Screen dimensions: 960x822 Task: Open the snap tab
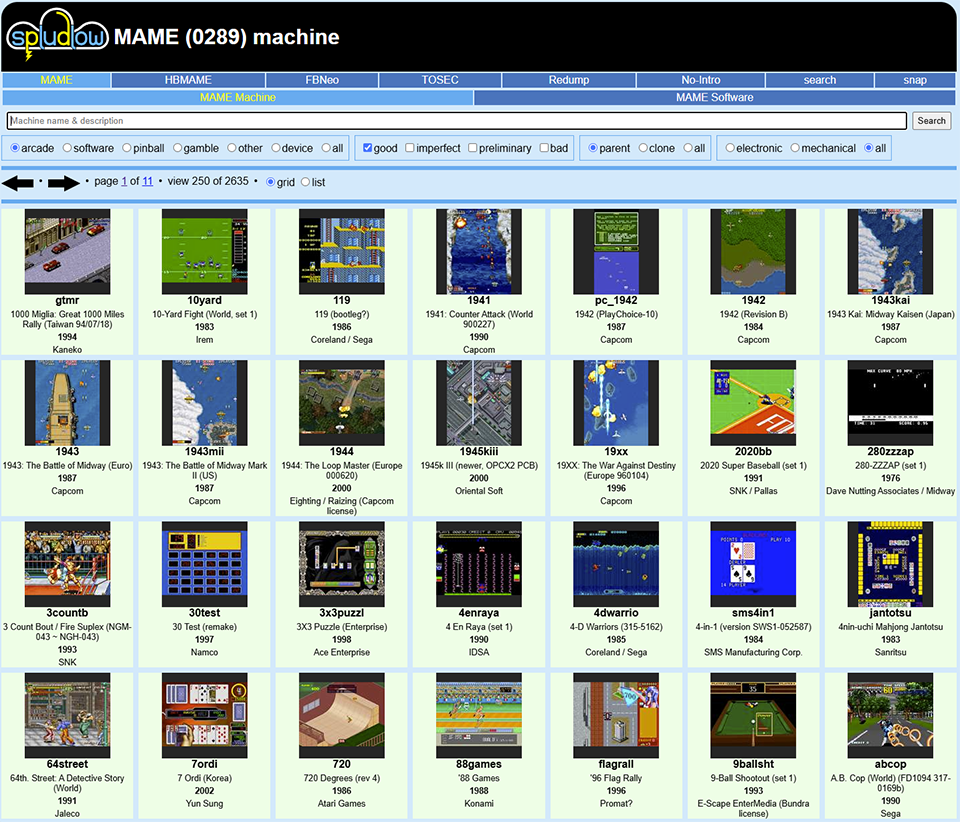[915, 80]
